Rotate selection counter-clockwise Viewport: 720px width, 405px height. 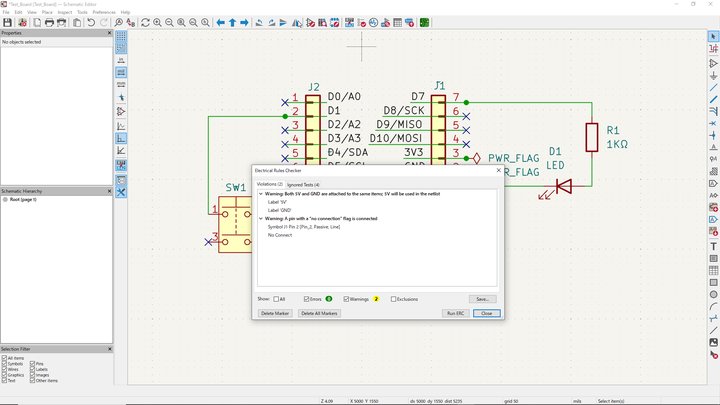pyautogui.click(x=259, y=22)
